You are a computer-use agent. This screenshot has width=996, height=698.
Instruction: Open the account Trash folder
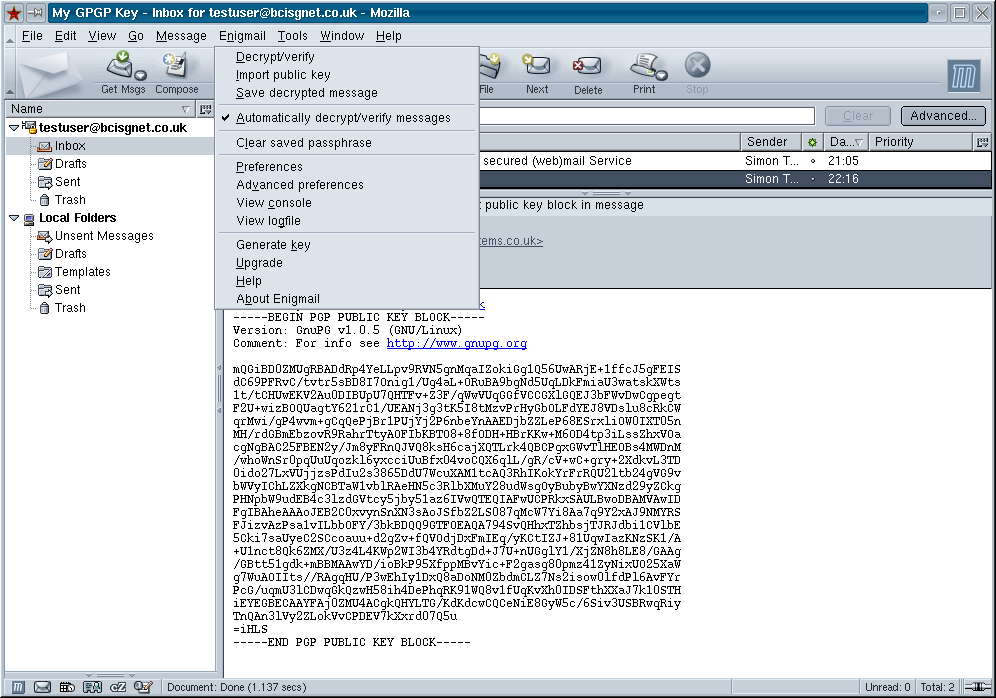[69, 199]
